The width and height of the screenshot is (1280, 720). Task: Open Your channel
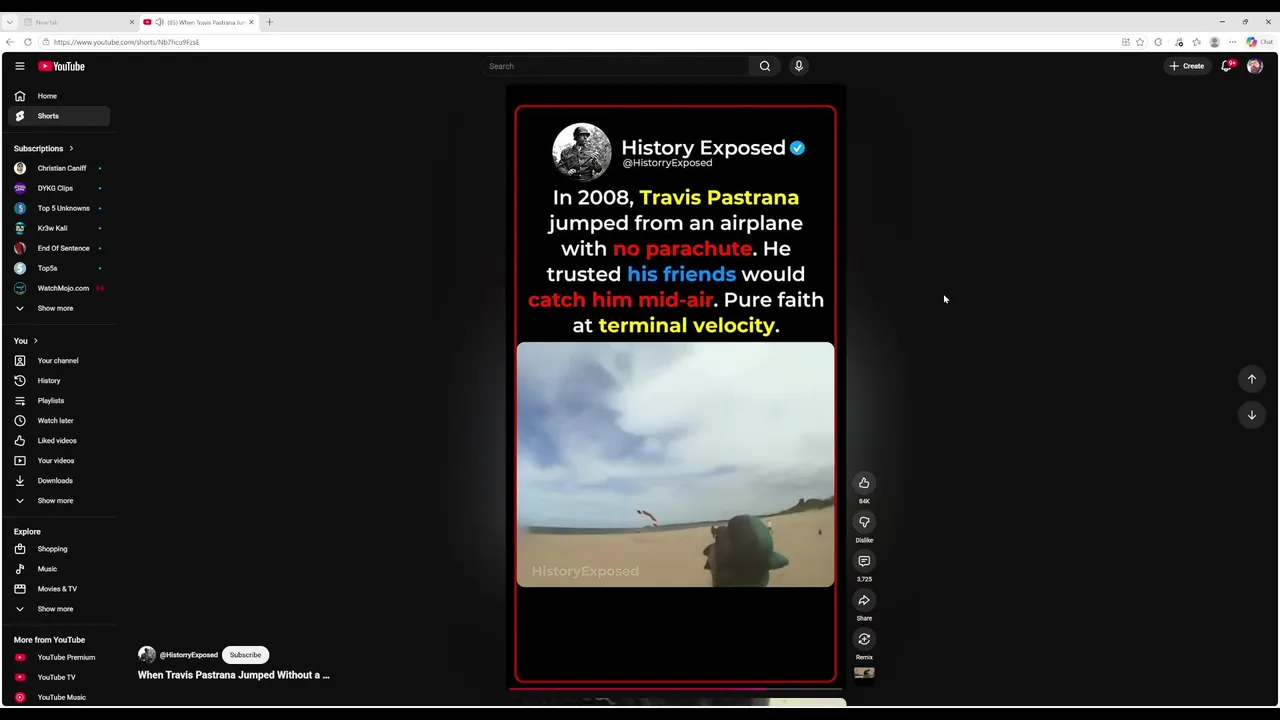point(59,361)
